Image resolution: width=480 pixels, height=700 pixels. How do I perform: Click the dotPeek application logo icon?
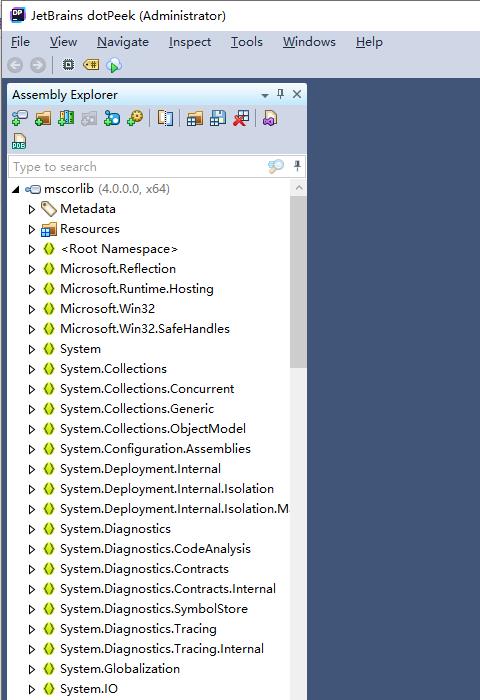point(17,15)
